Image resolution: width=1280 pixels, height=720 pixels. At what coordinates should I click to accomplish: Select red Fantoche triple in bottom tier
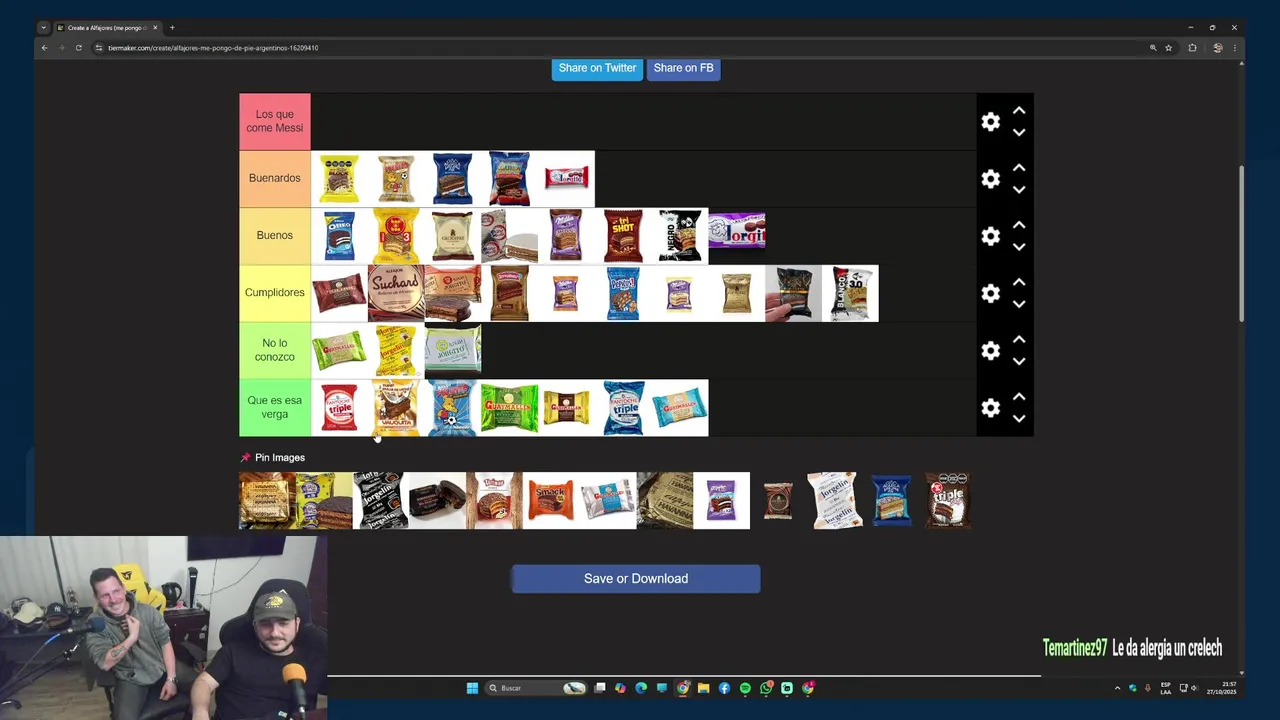point(339,408)
